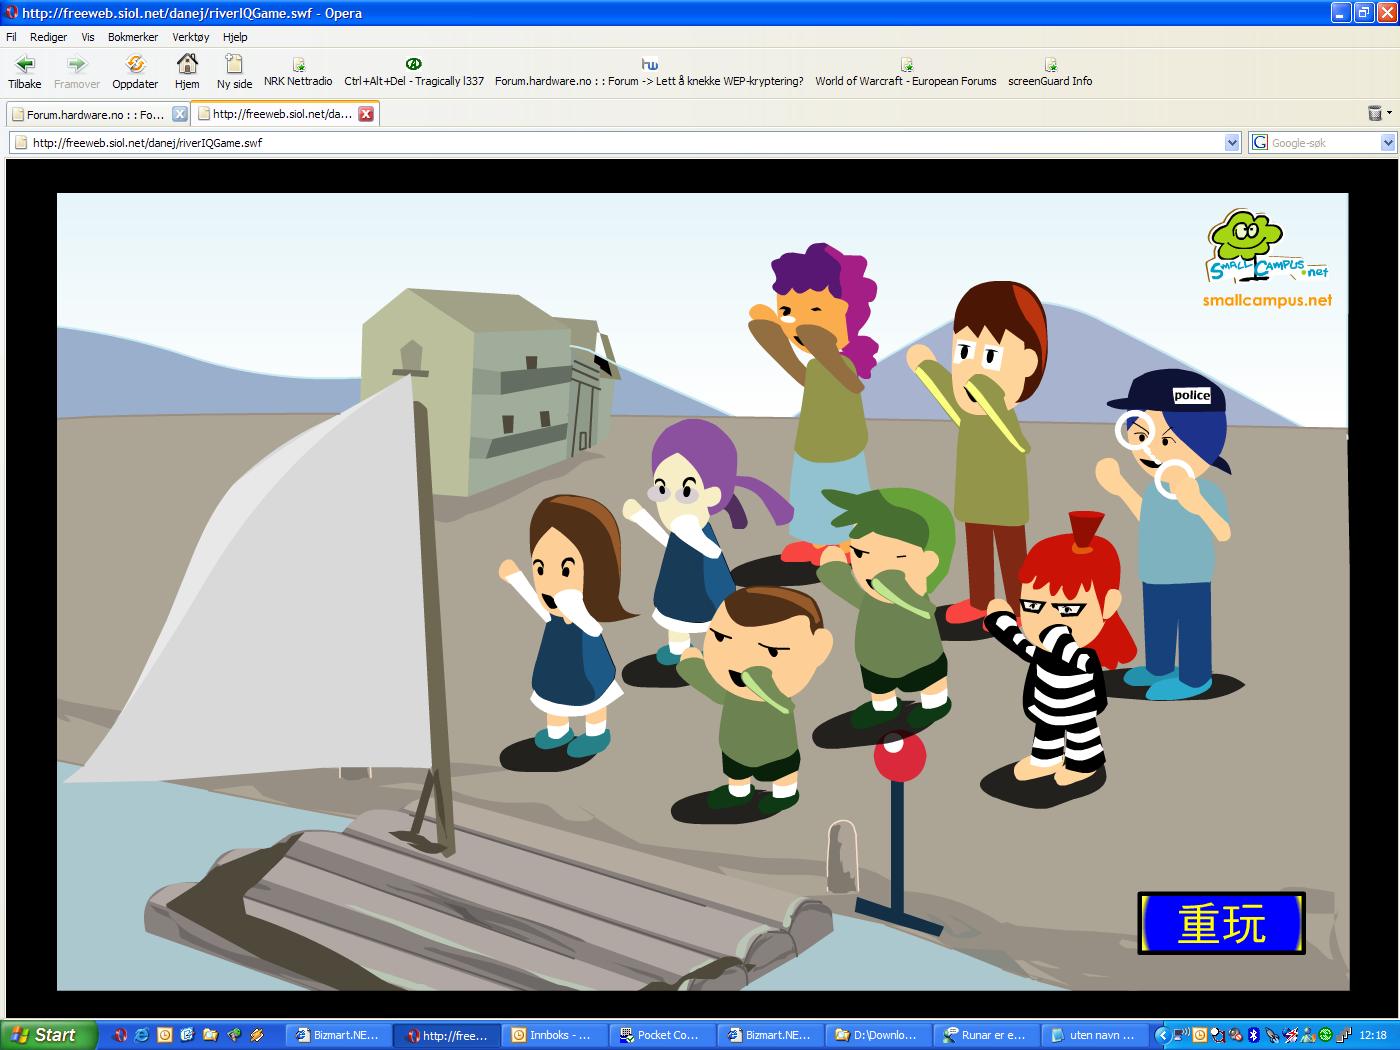Switch to the uten navn taskbar window
Image resolution: width=1400 pixels, height=1050 pixels.
pyautogui.click(x=1095, y=1035)
